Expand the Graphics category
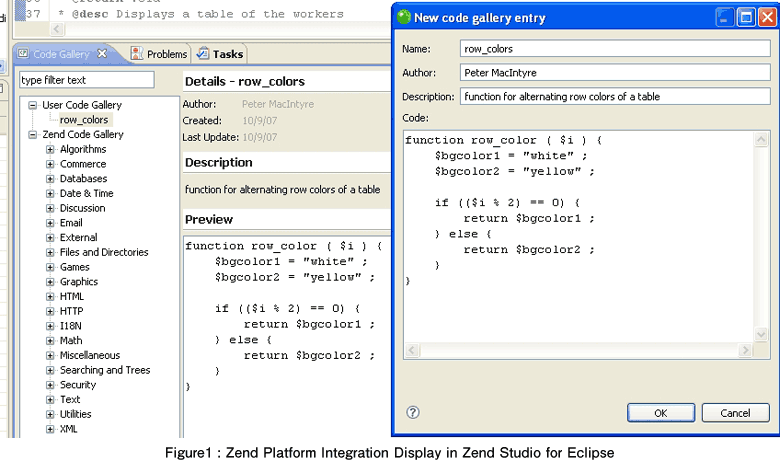The width and height of the screenshot is (780, 465). pyautogui.click(x=50, y=282)
